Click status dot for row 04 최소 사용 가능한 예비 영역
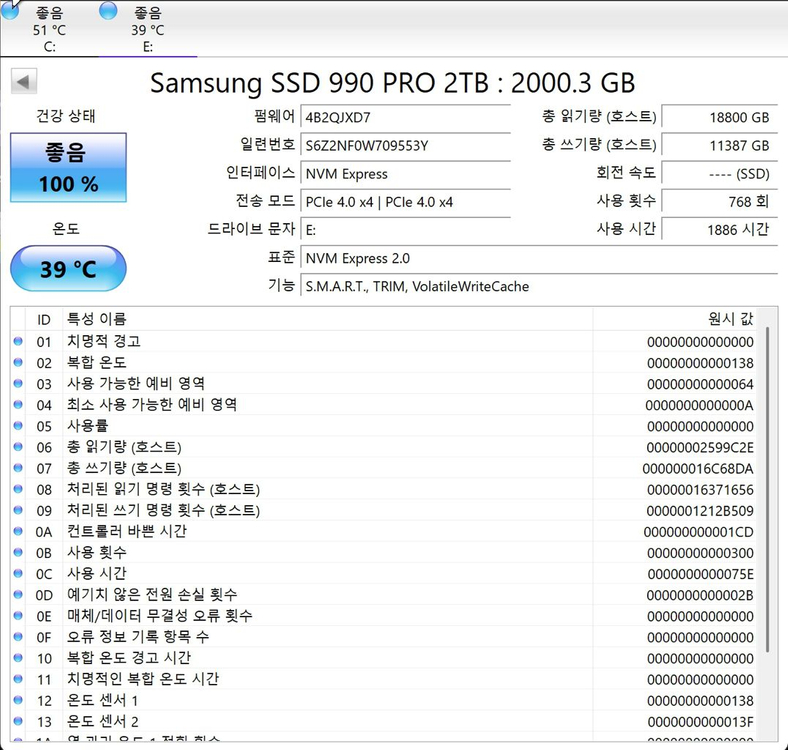788x750 pixels. click(18, 405)
